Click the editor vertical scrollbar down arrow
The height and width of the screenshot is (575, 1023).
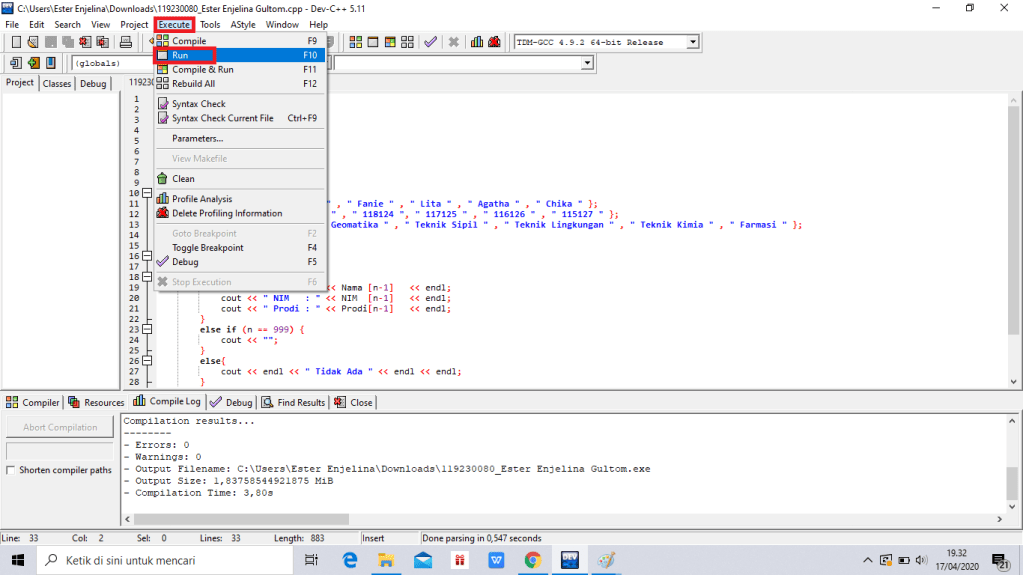pos(1014,380)
